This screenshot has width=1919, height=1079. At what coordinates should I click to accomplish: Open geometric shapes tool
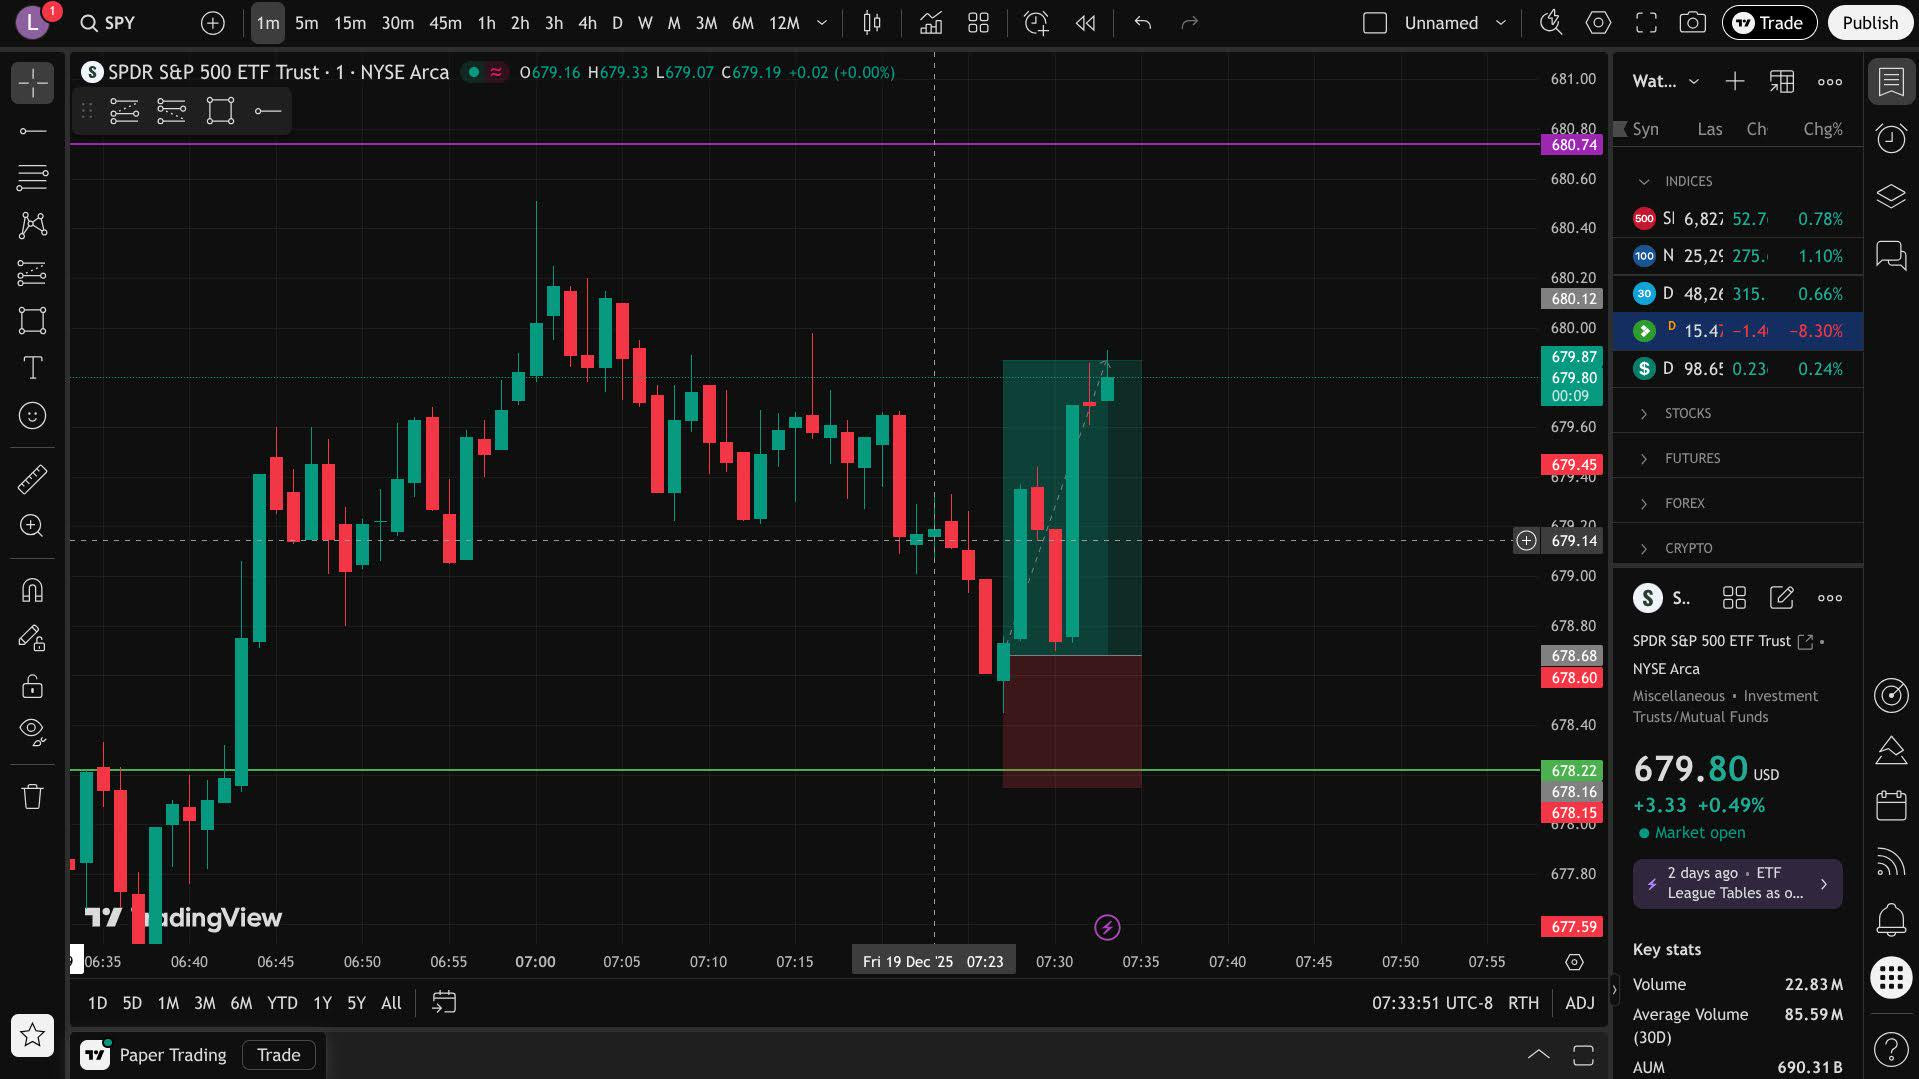[33, 321]
